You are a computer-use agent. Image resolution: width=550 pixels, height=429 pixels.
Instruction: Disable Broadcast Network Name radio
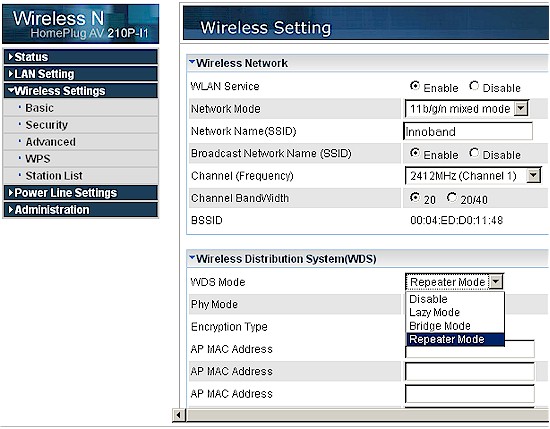tap(474, 153)
